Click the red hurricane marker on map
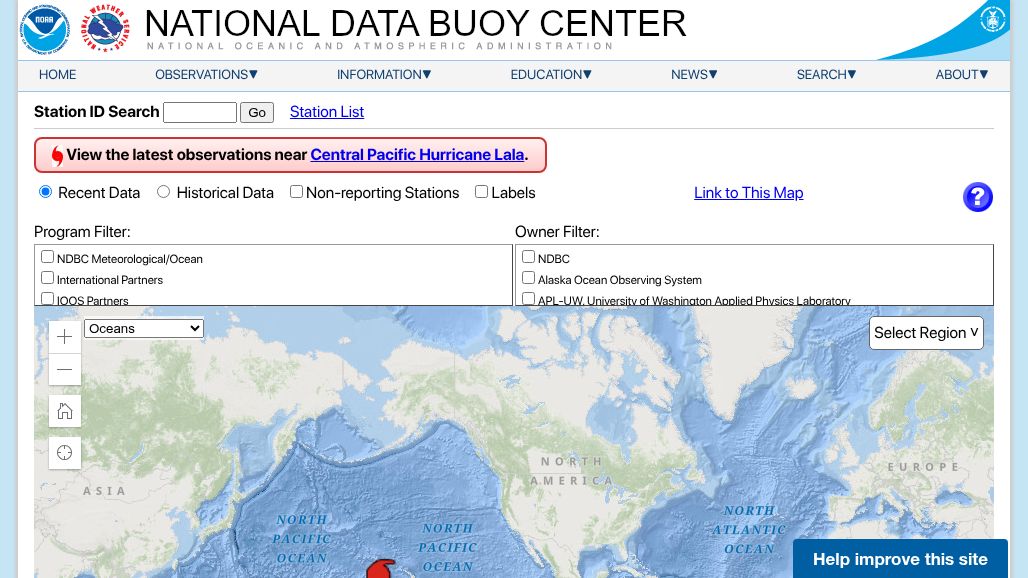 tap(380, 568)
